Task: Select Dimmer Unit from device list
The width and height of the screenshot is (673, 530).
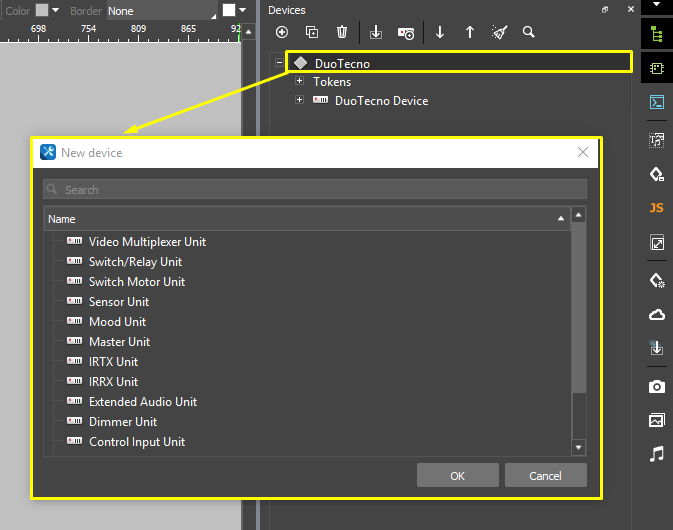Action: [123, 422]
